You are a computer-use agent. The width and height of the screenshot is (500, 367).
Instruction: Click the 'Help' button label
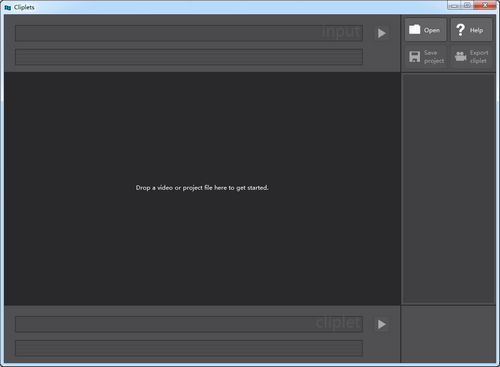click(x=476, y=30)
